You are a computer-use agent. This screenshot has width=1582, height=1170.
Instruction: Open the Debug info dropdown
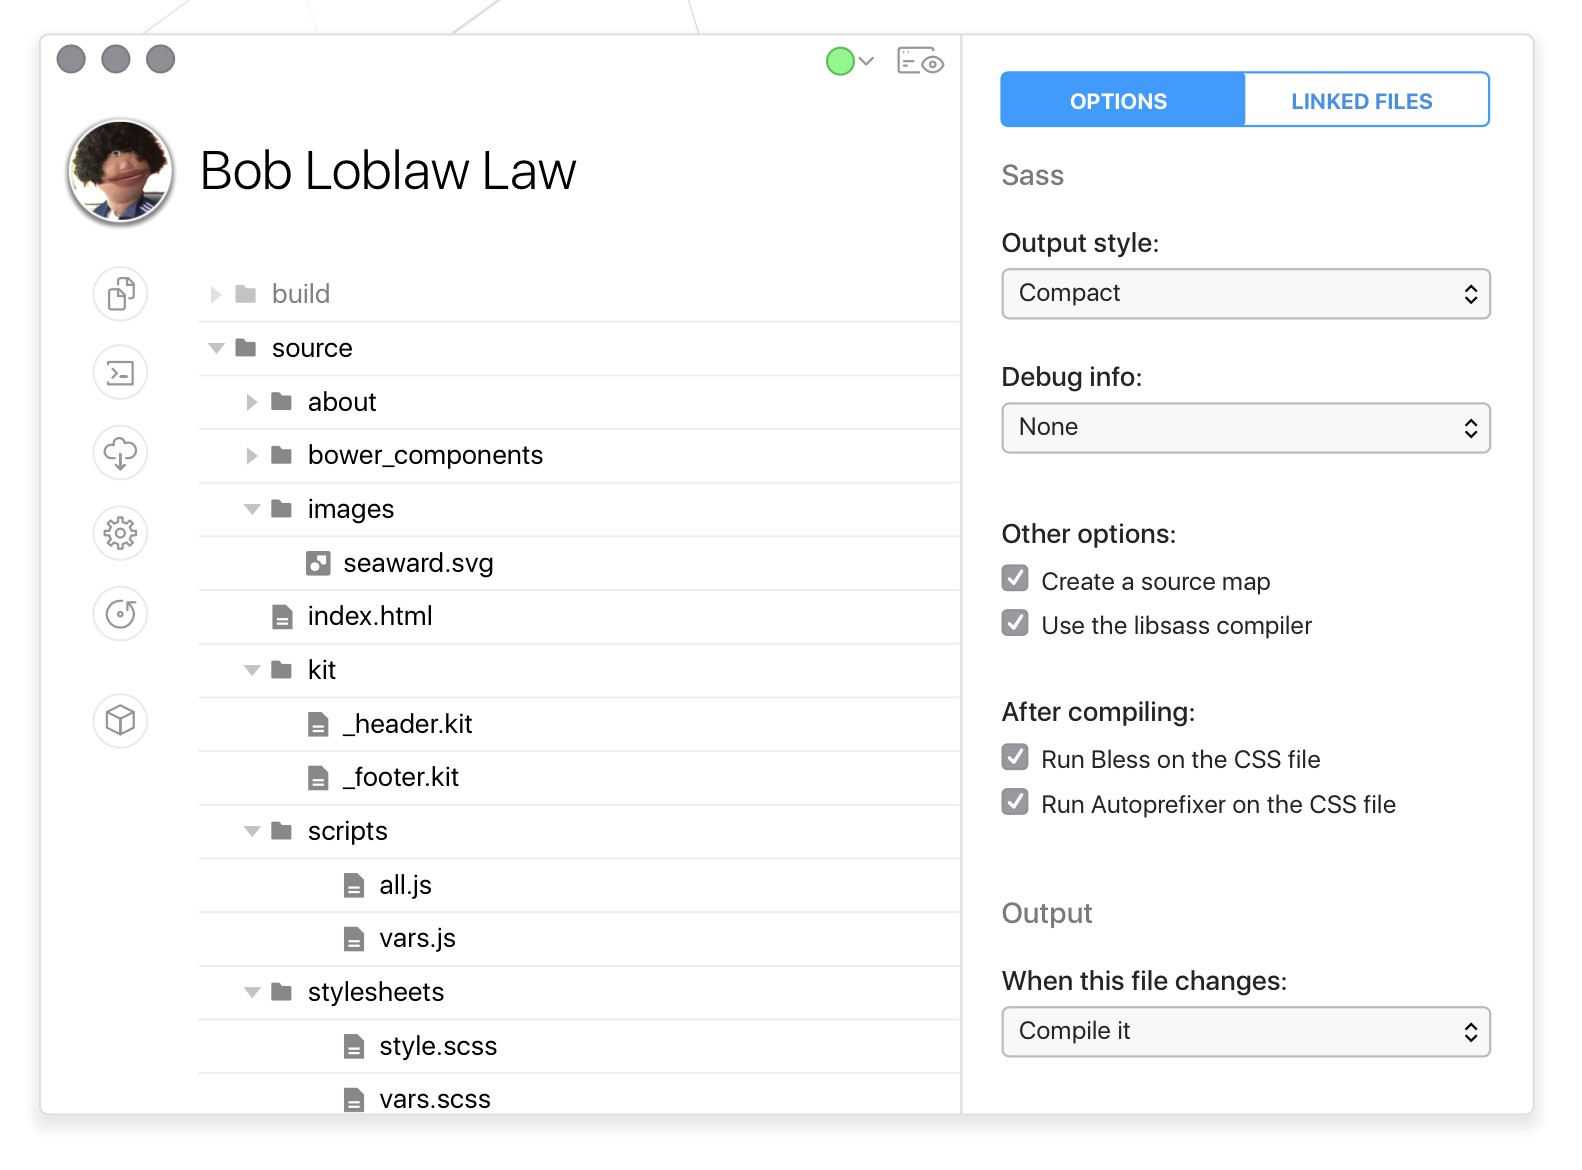pos(1245,428)
